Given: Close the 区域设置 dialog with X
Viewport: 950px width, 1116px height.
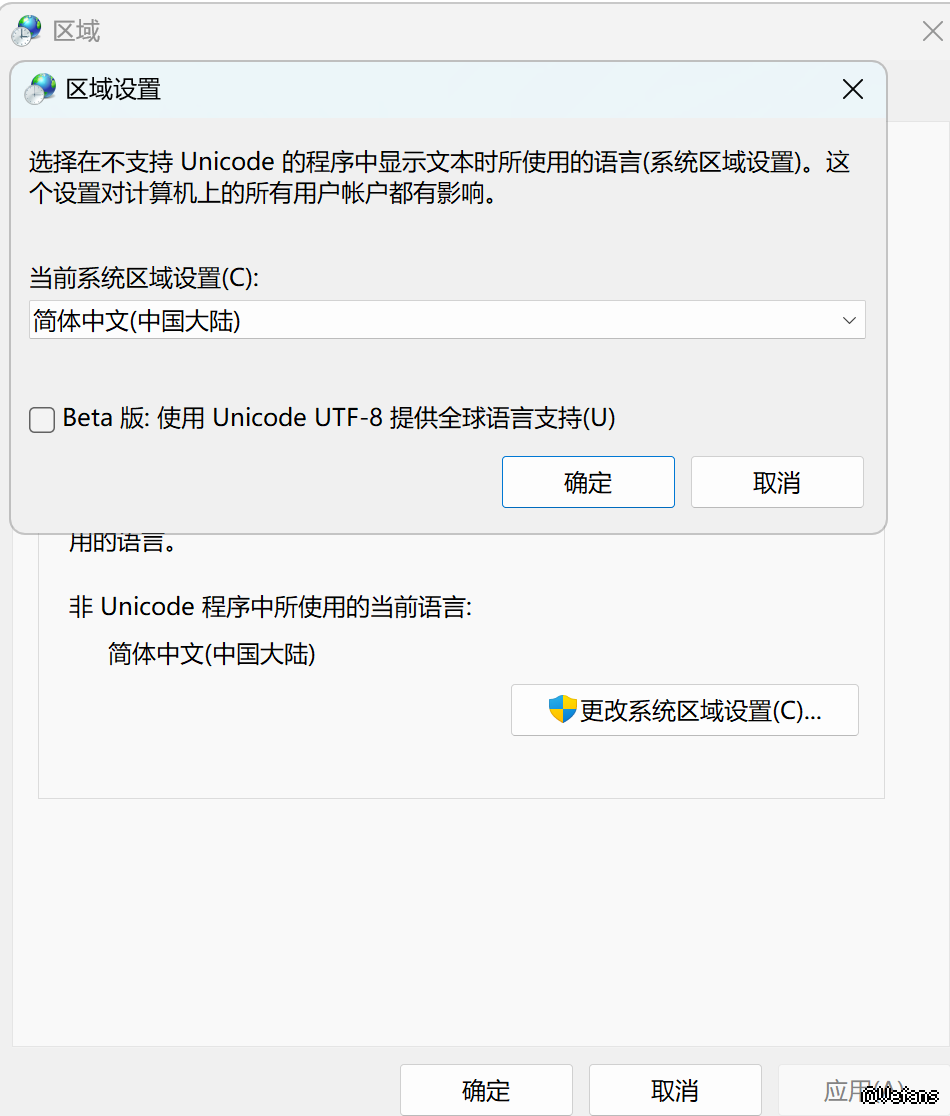Looking at the screenshot, I should 852,90.
